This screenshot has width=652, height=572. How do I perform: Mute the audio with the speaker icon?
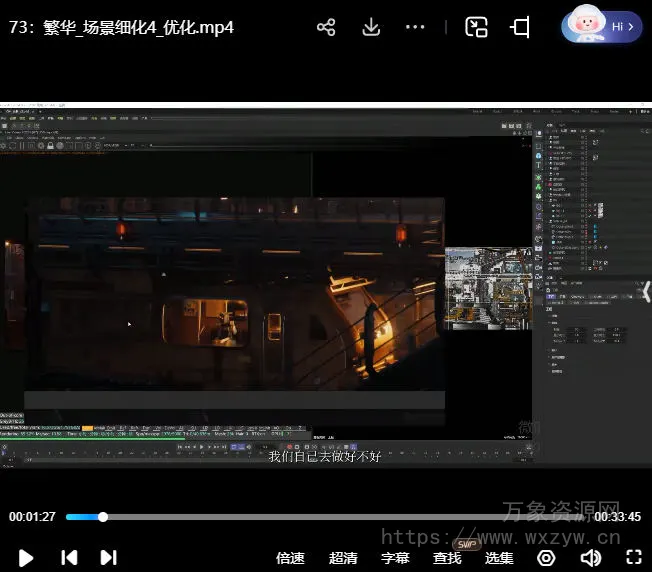tap(591, 557)
